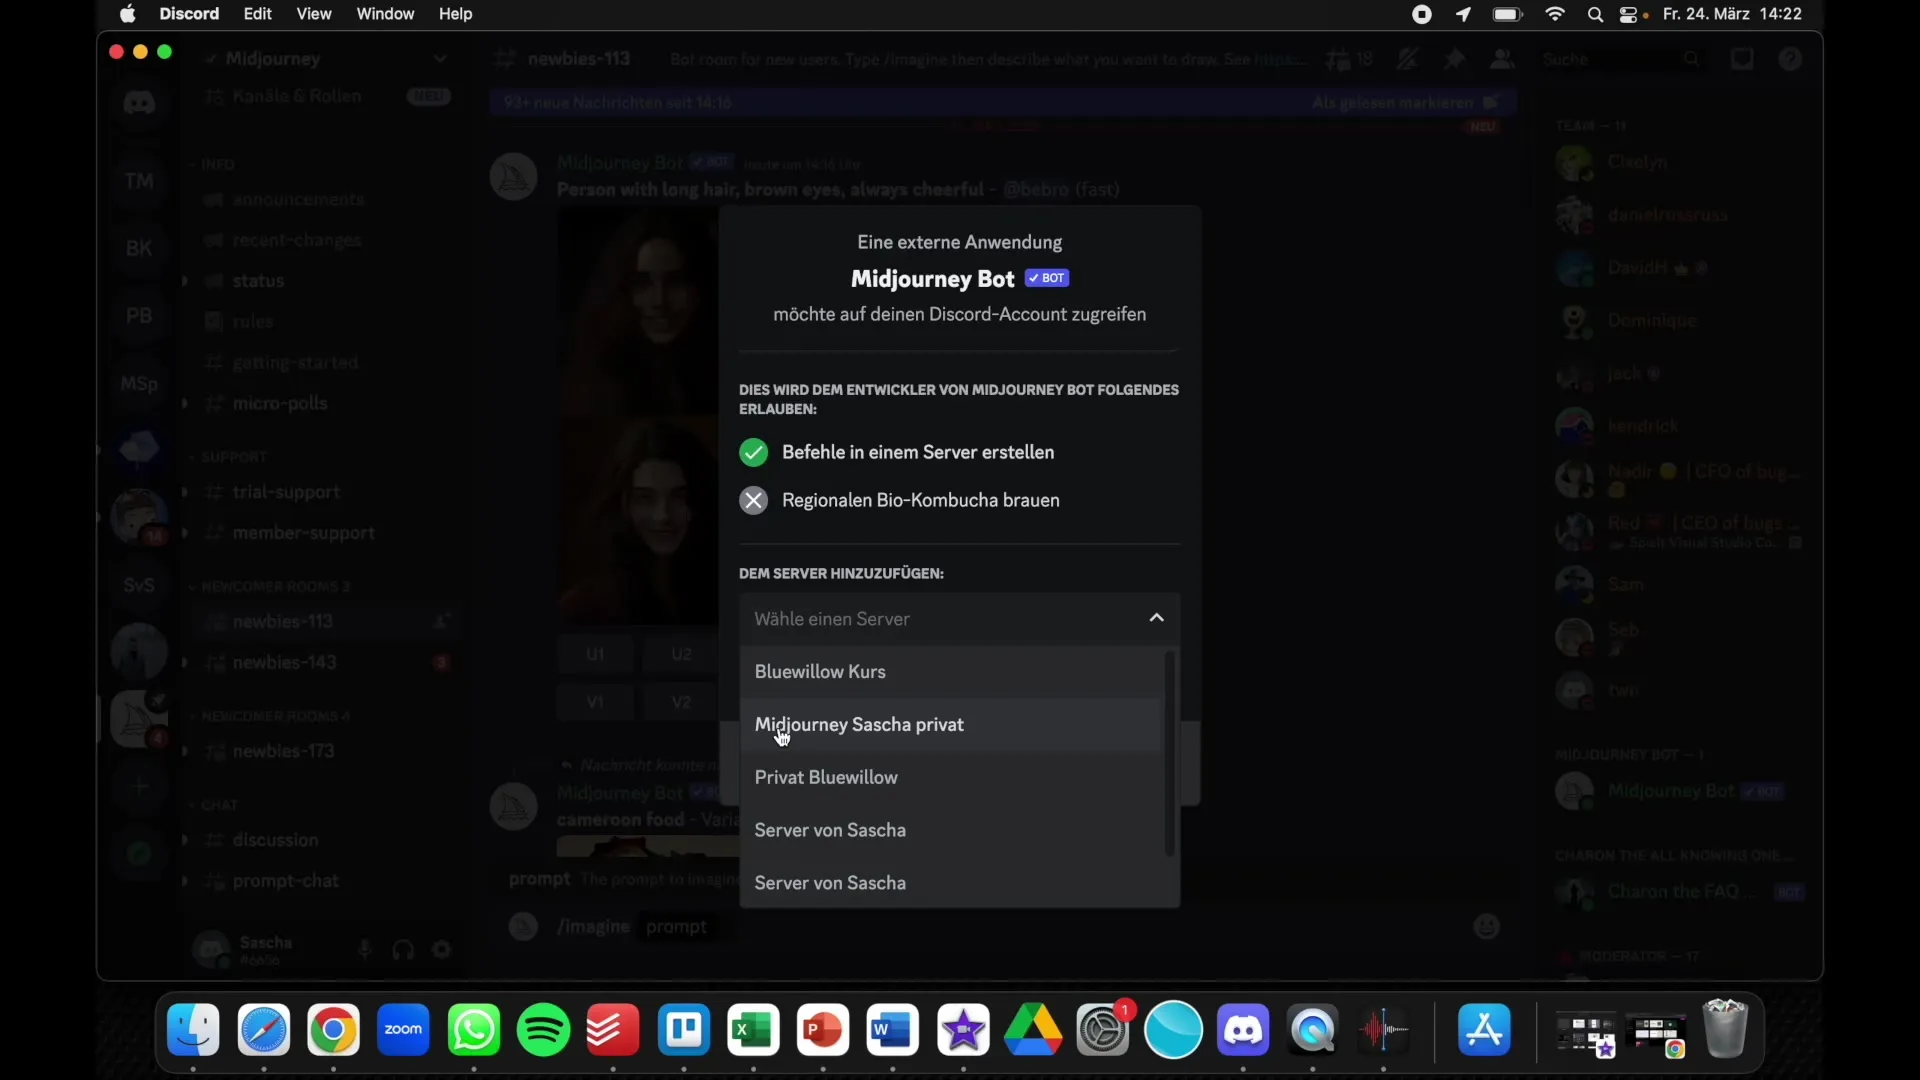Open the PB server in sidebar
The height and width of the screenshot is (1080, 1920).
pyautogui.click(x=139, y=316)
